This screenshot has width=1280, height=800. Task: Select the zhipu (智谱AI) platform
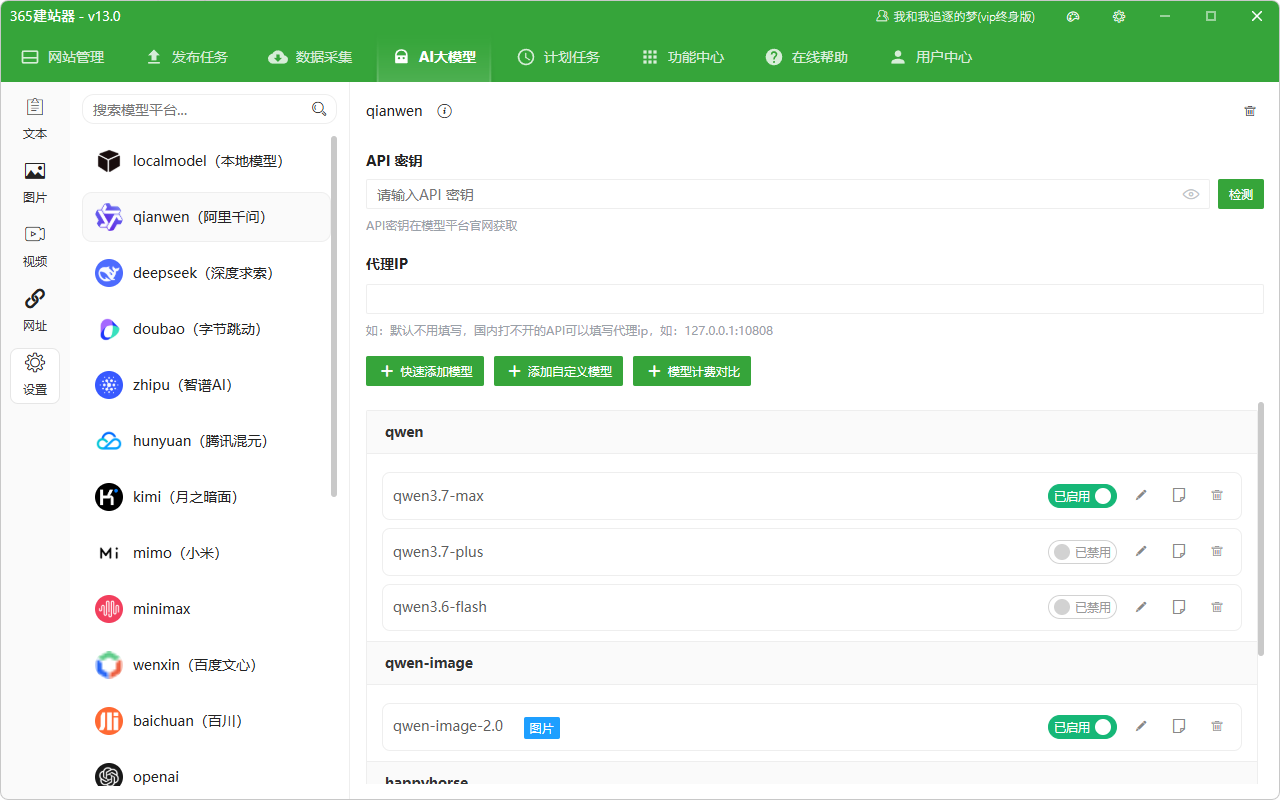click(x=206, y=385)
